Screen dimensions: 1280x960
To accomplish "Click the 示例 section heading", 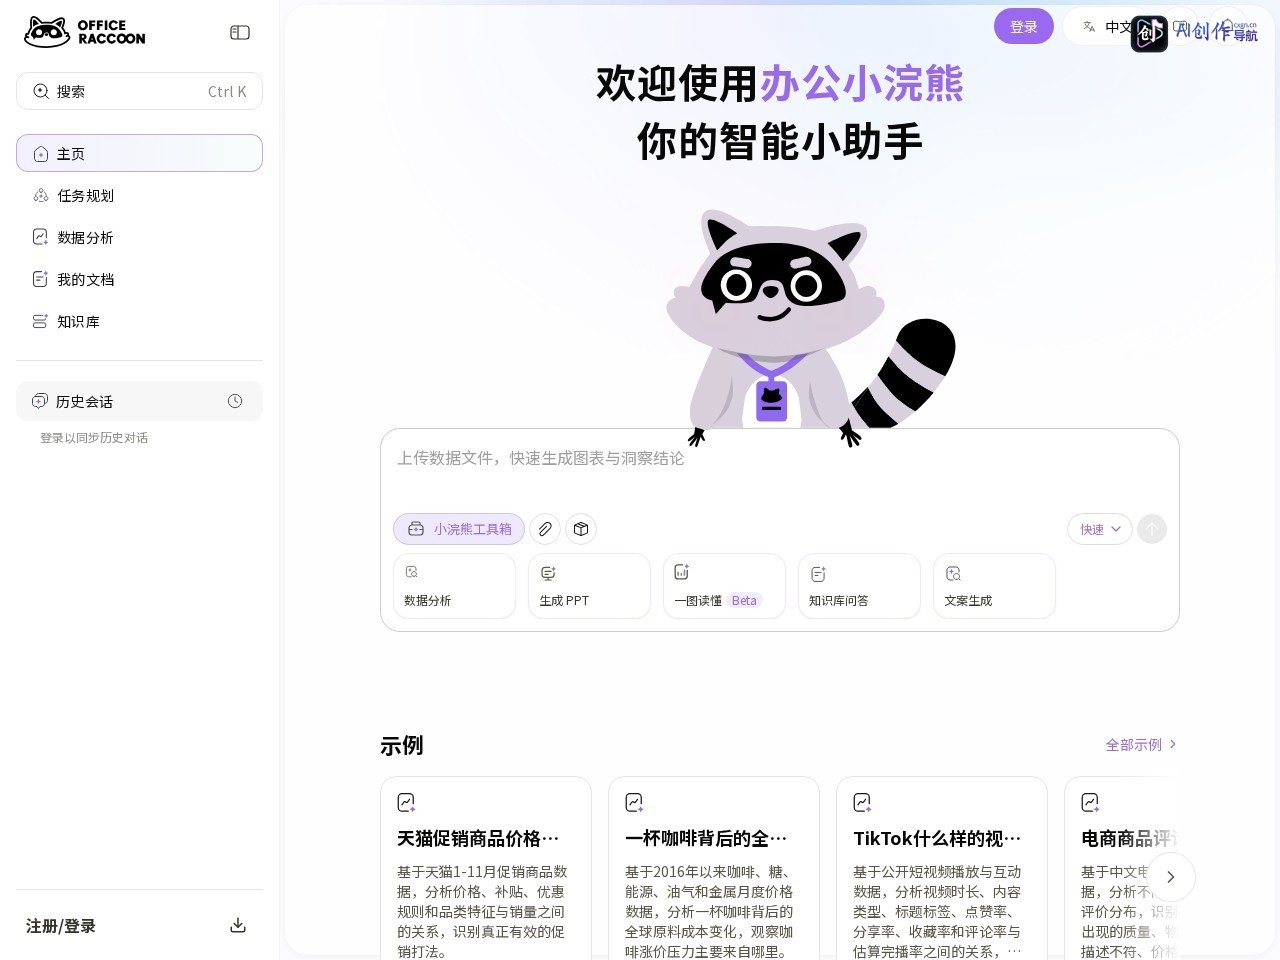I will [x=402, y=745].
